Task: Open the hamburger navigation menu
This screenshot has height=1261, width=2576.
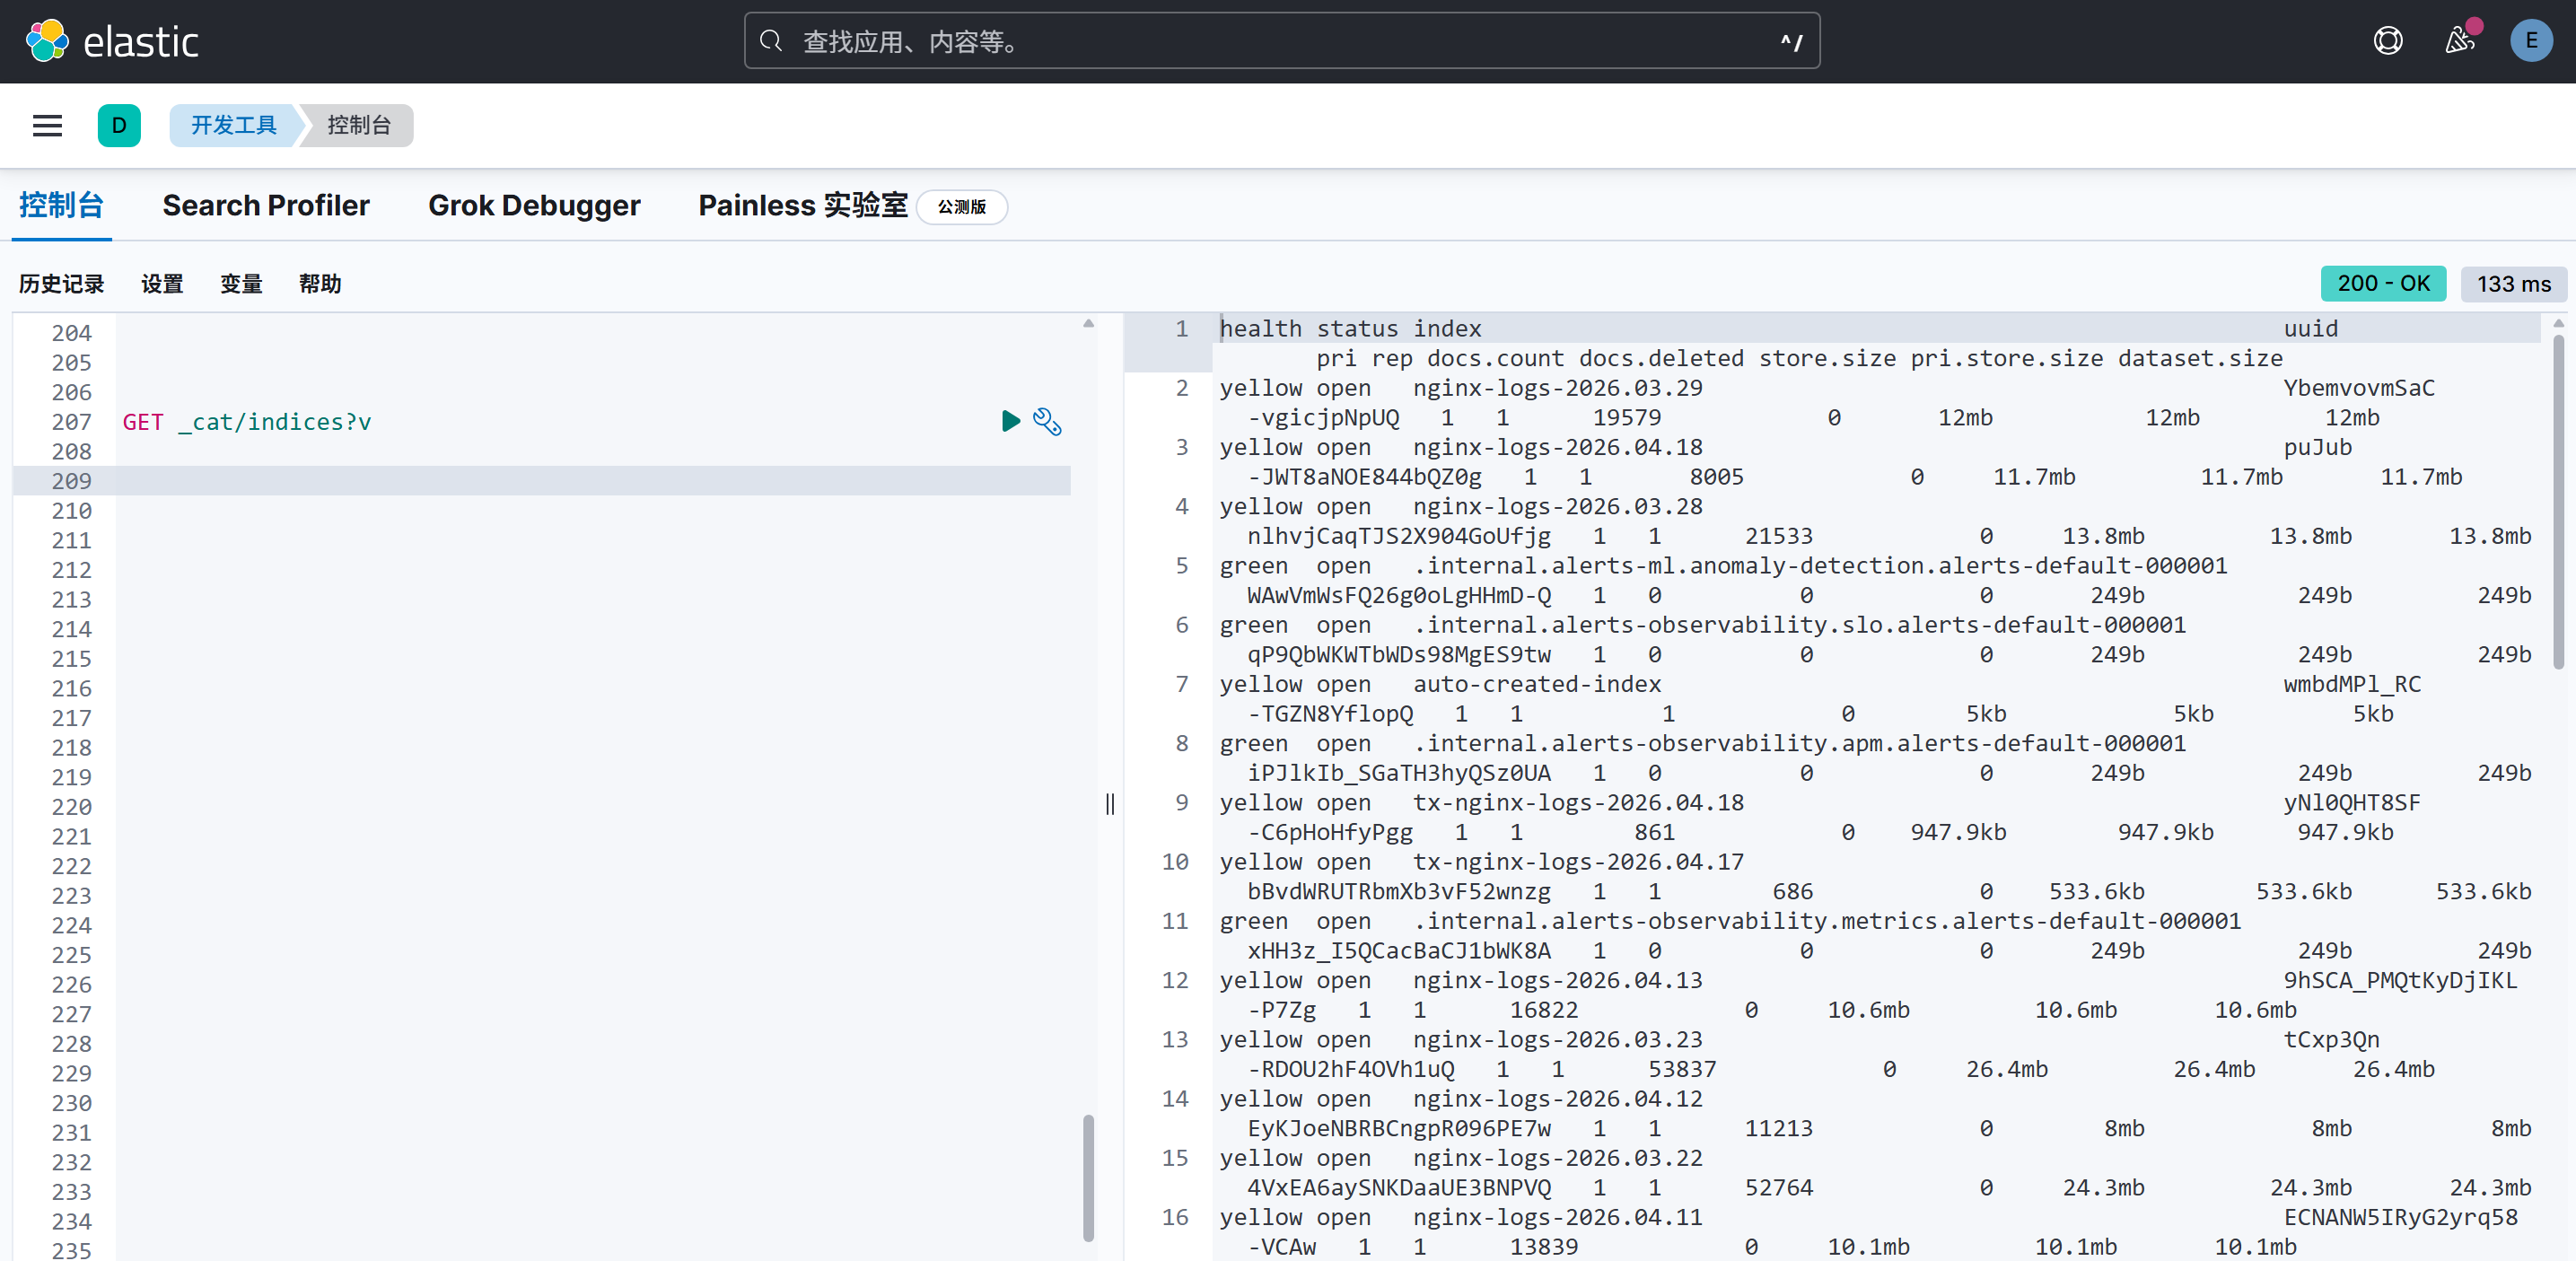Action: point(47,125)
